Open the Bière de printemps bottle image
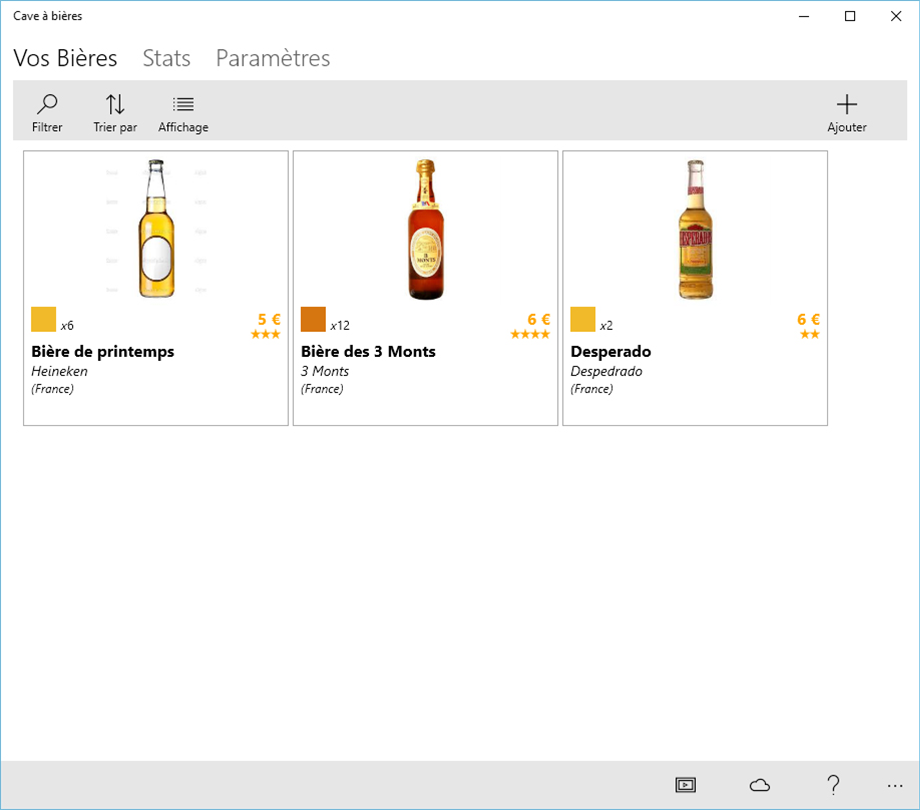 (155, 229)
